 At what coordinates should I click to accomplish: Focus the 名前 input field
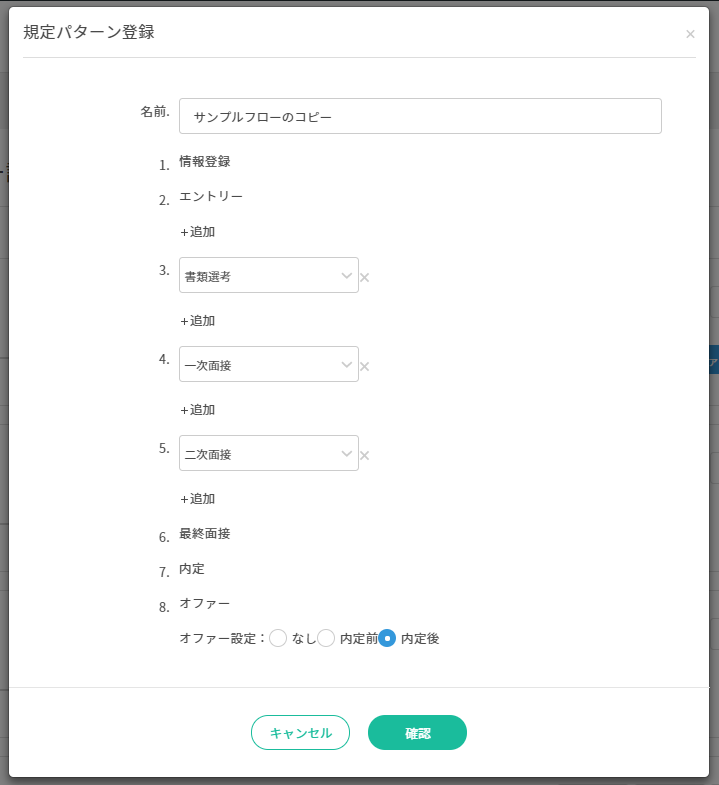(x=421, y=116)
